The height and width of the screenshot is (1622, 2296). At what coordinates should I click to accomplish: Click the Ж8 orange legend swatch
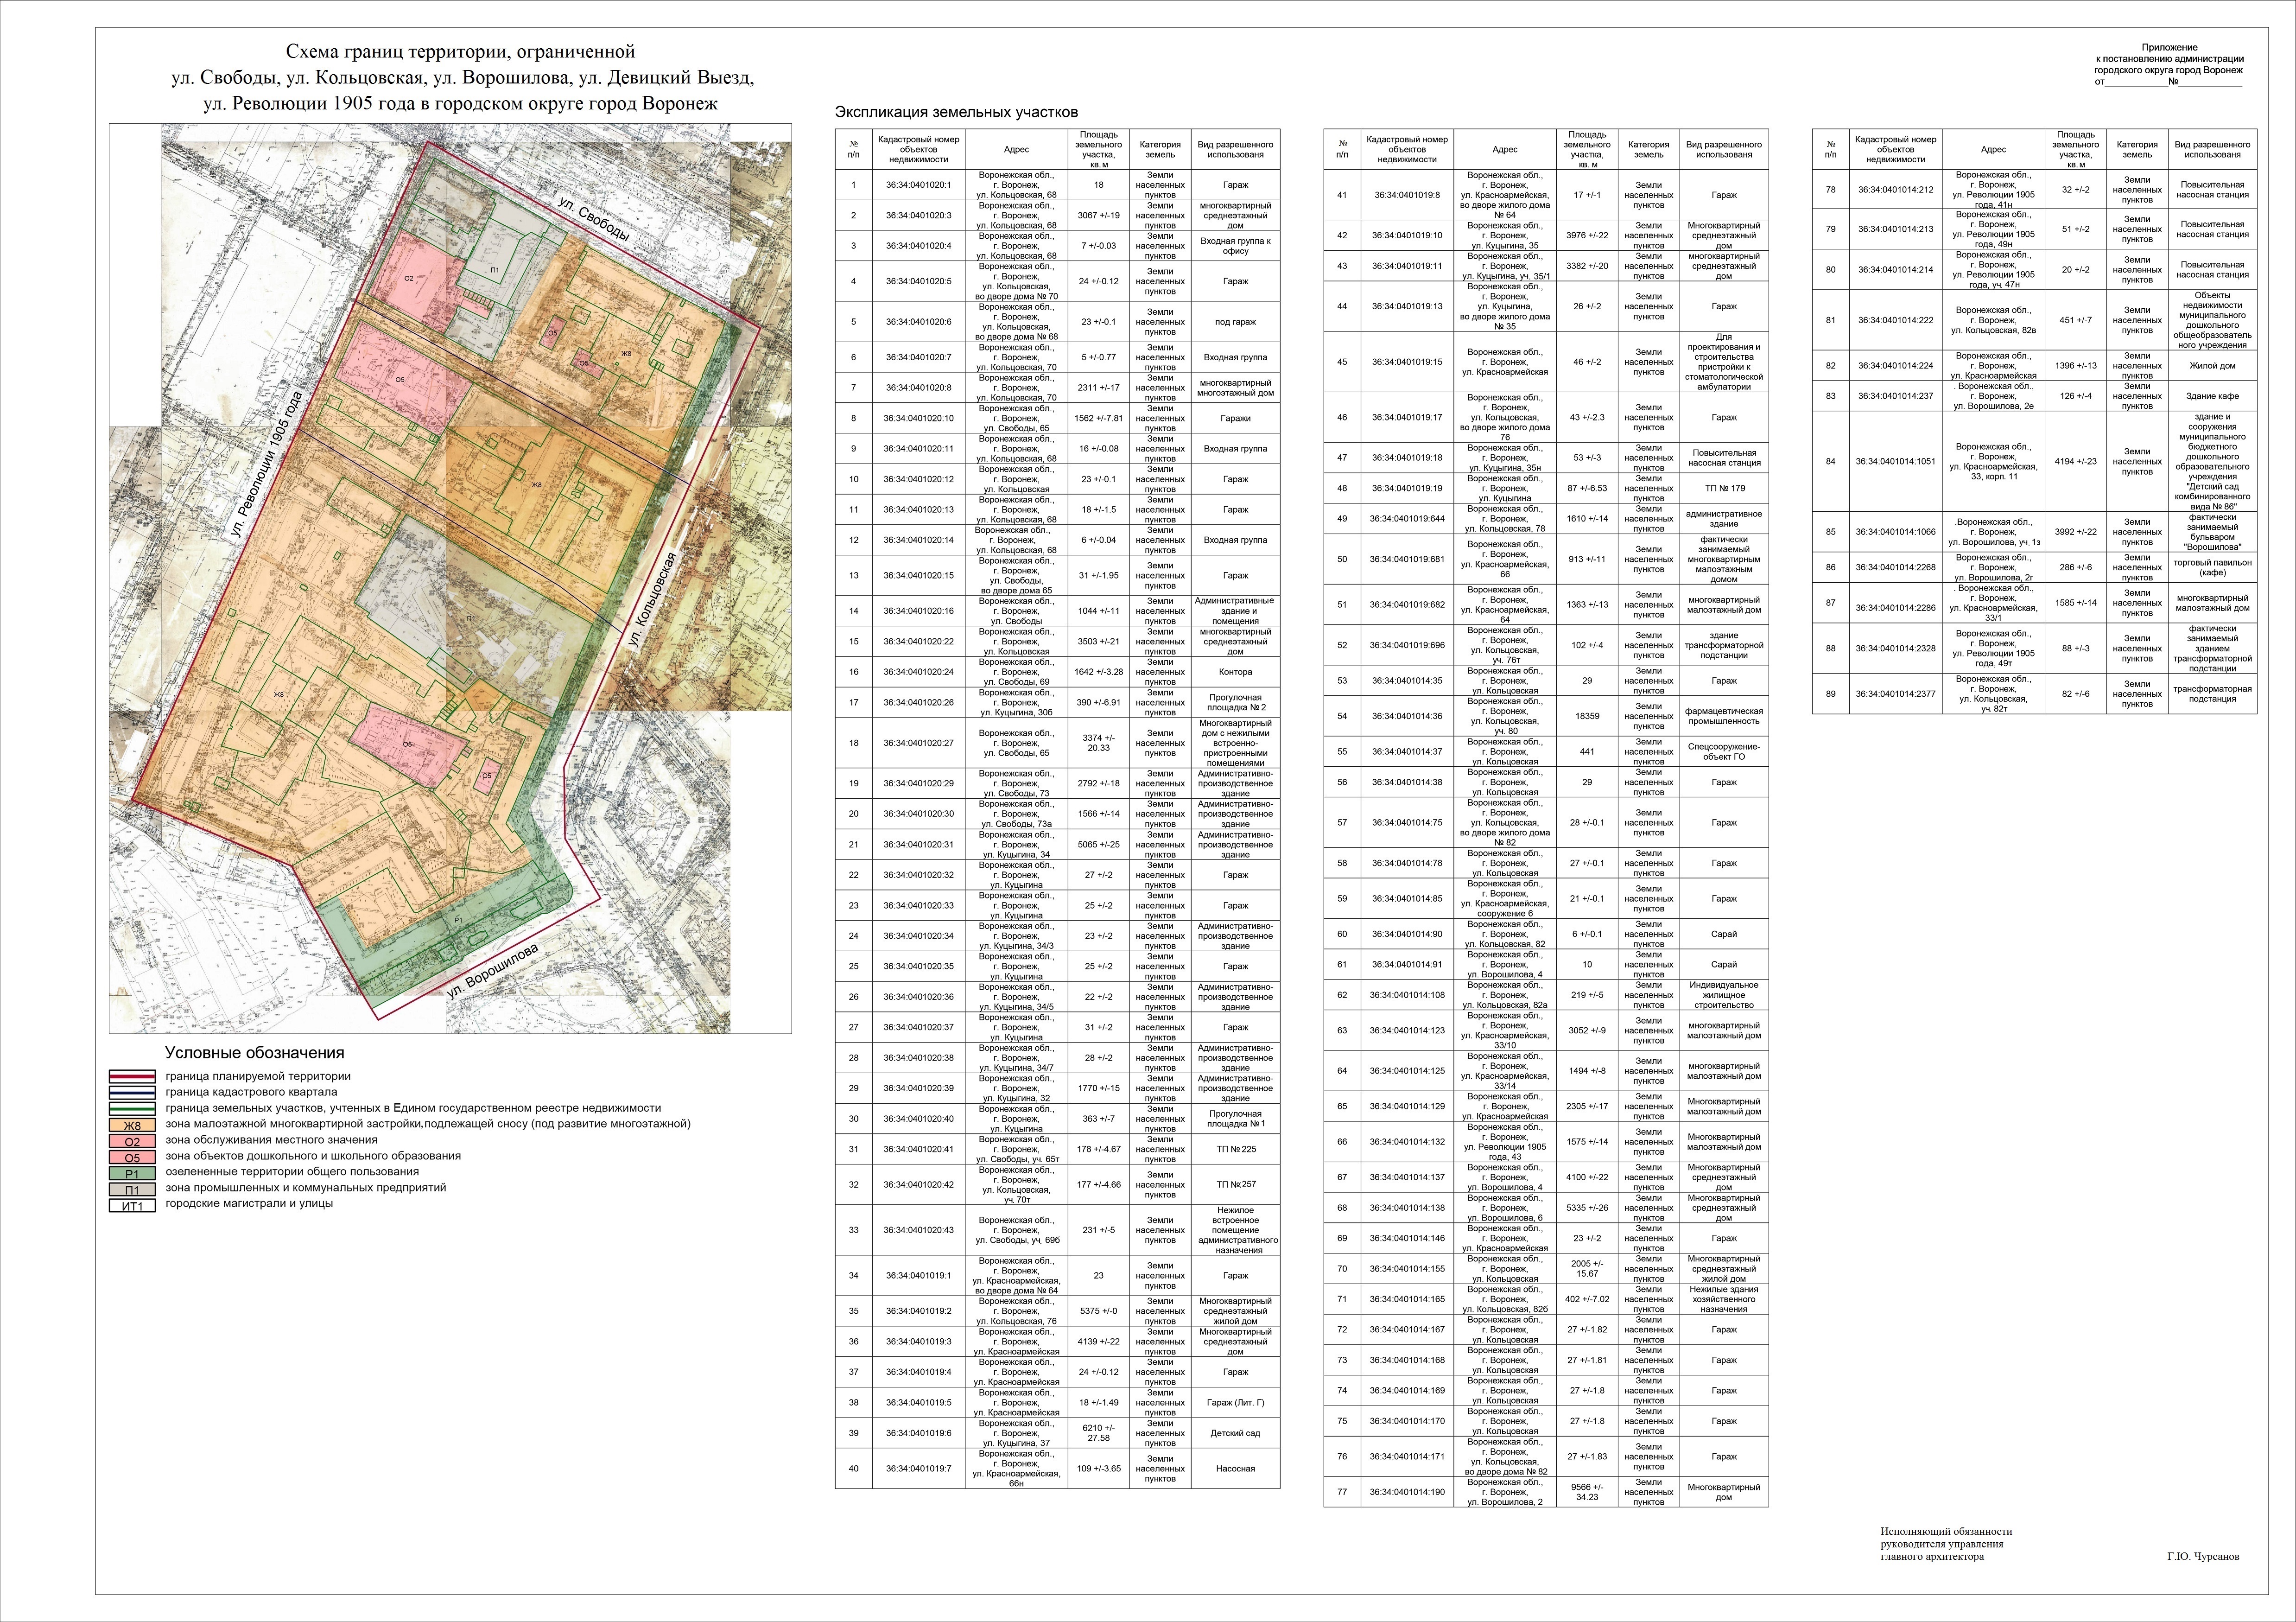pos(132,1125)
